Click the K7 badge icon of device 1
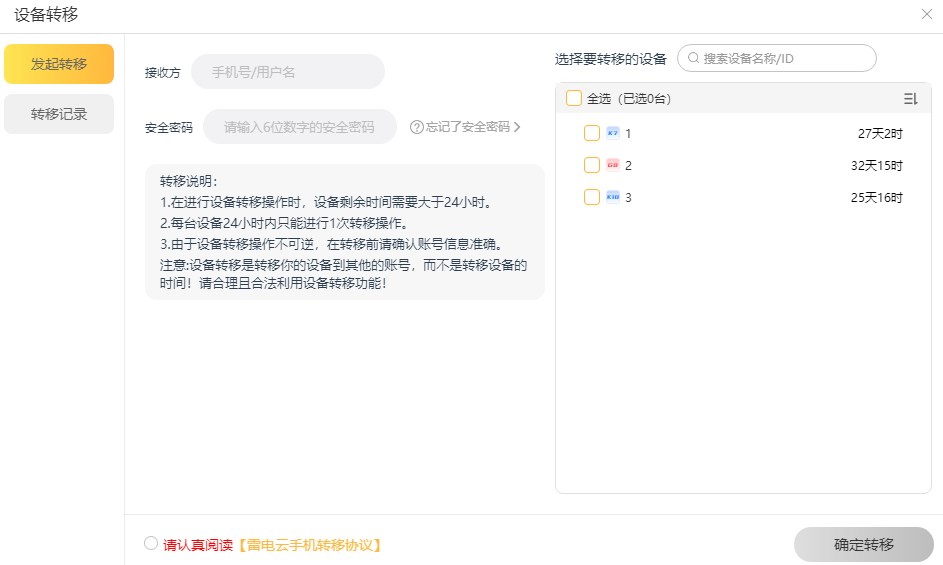The image size is (943, 565). coord(613,132)
